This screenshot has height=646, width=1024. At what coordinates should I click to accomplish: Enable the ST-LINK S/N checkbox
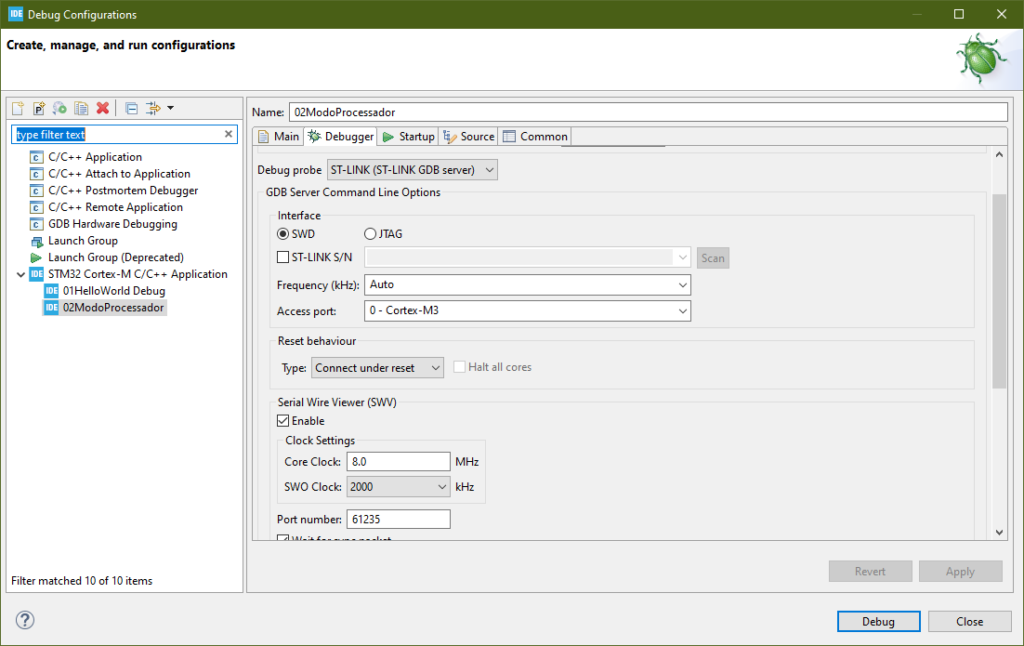[x=283, y=258]
